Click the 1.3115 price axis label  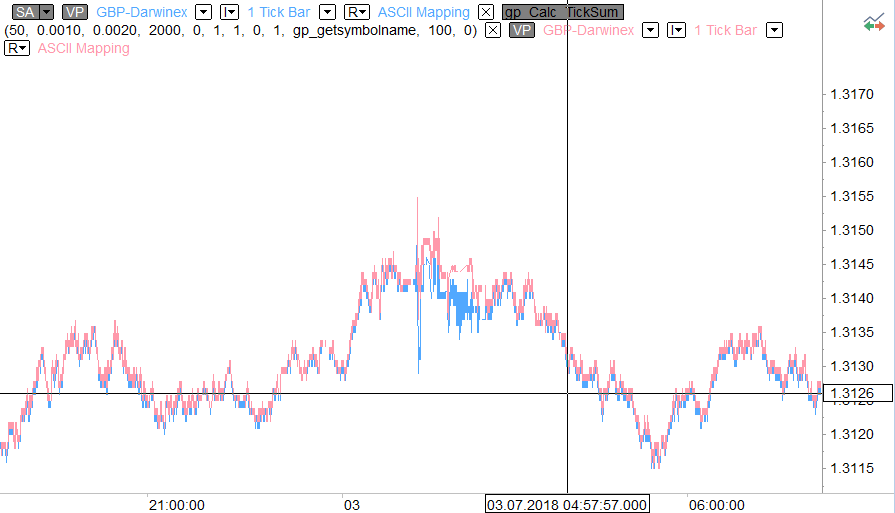coord(852,468)
